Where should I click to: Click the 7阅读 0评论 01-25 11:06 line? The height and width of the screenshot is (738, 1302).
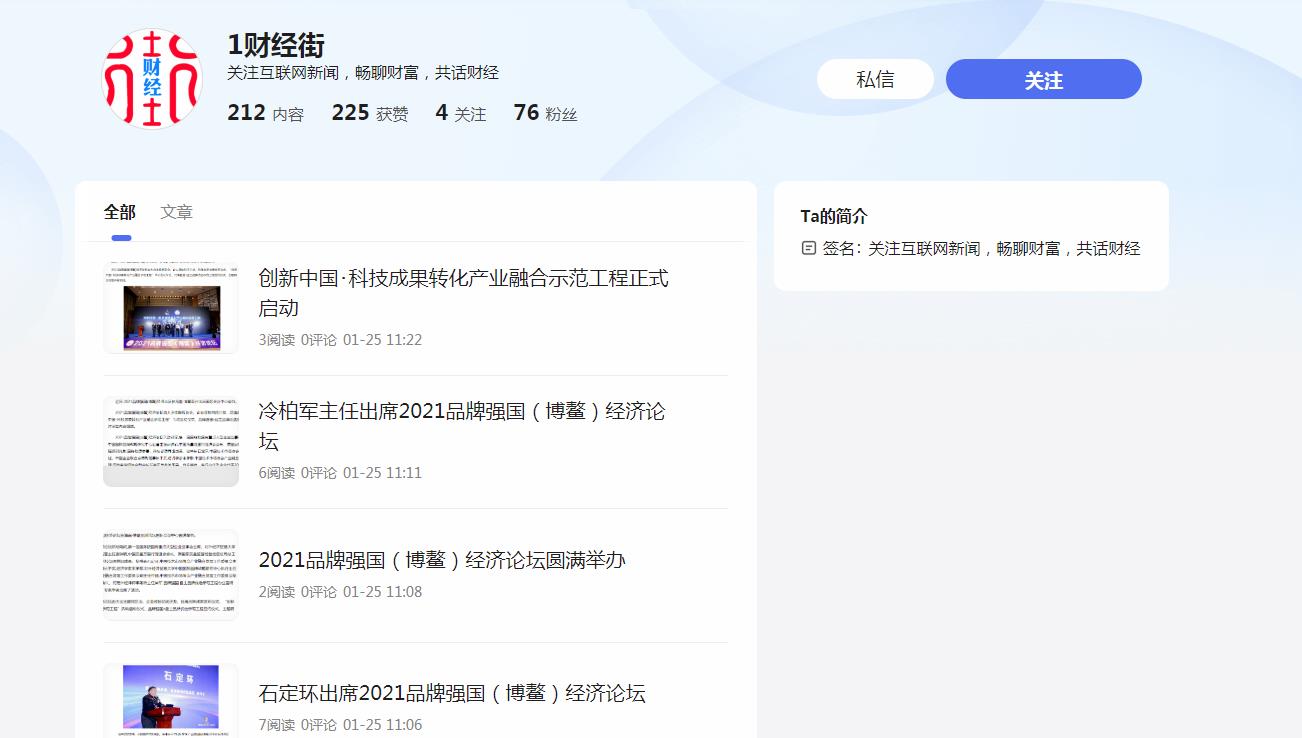coord(340,725)
